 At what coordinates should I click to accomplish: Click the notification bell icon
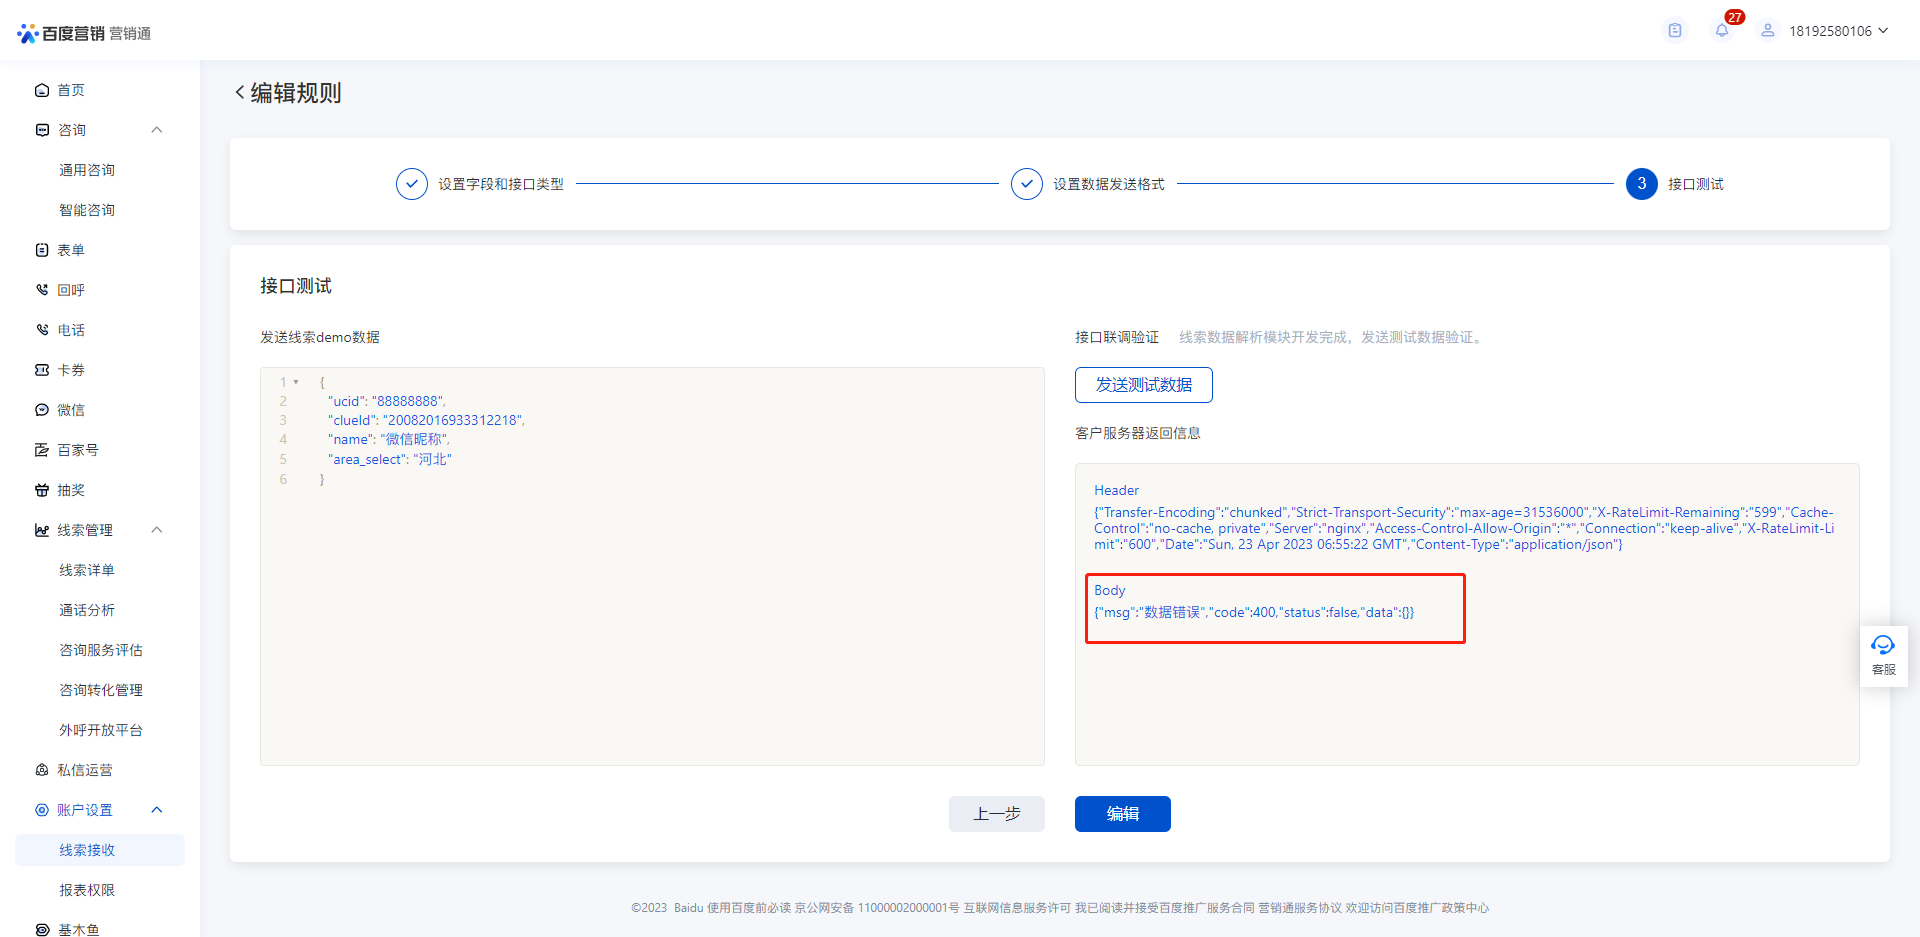coord(1721,31)
